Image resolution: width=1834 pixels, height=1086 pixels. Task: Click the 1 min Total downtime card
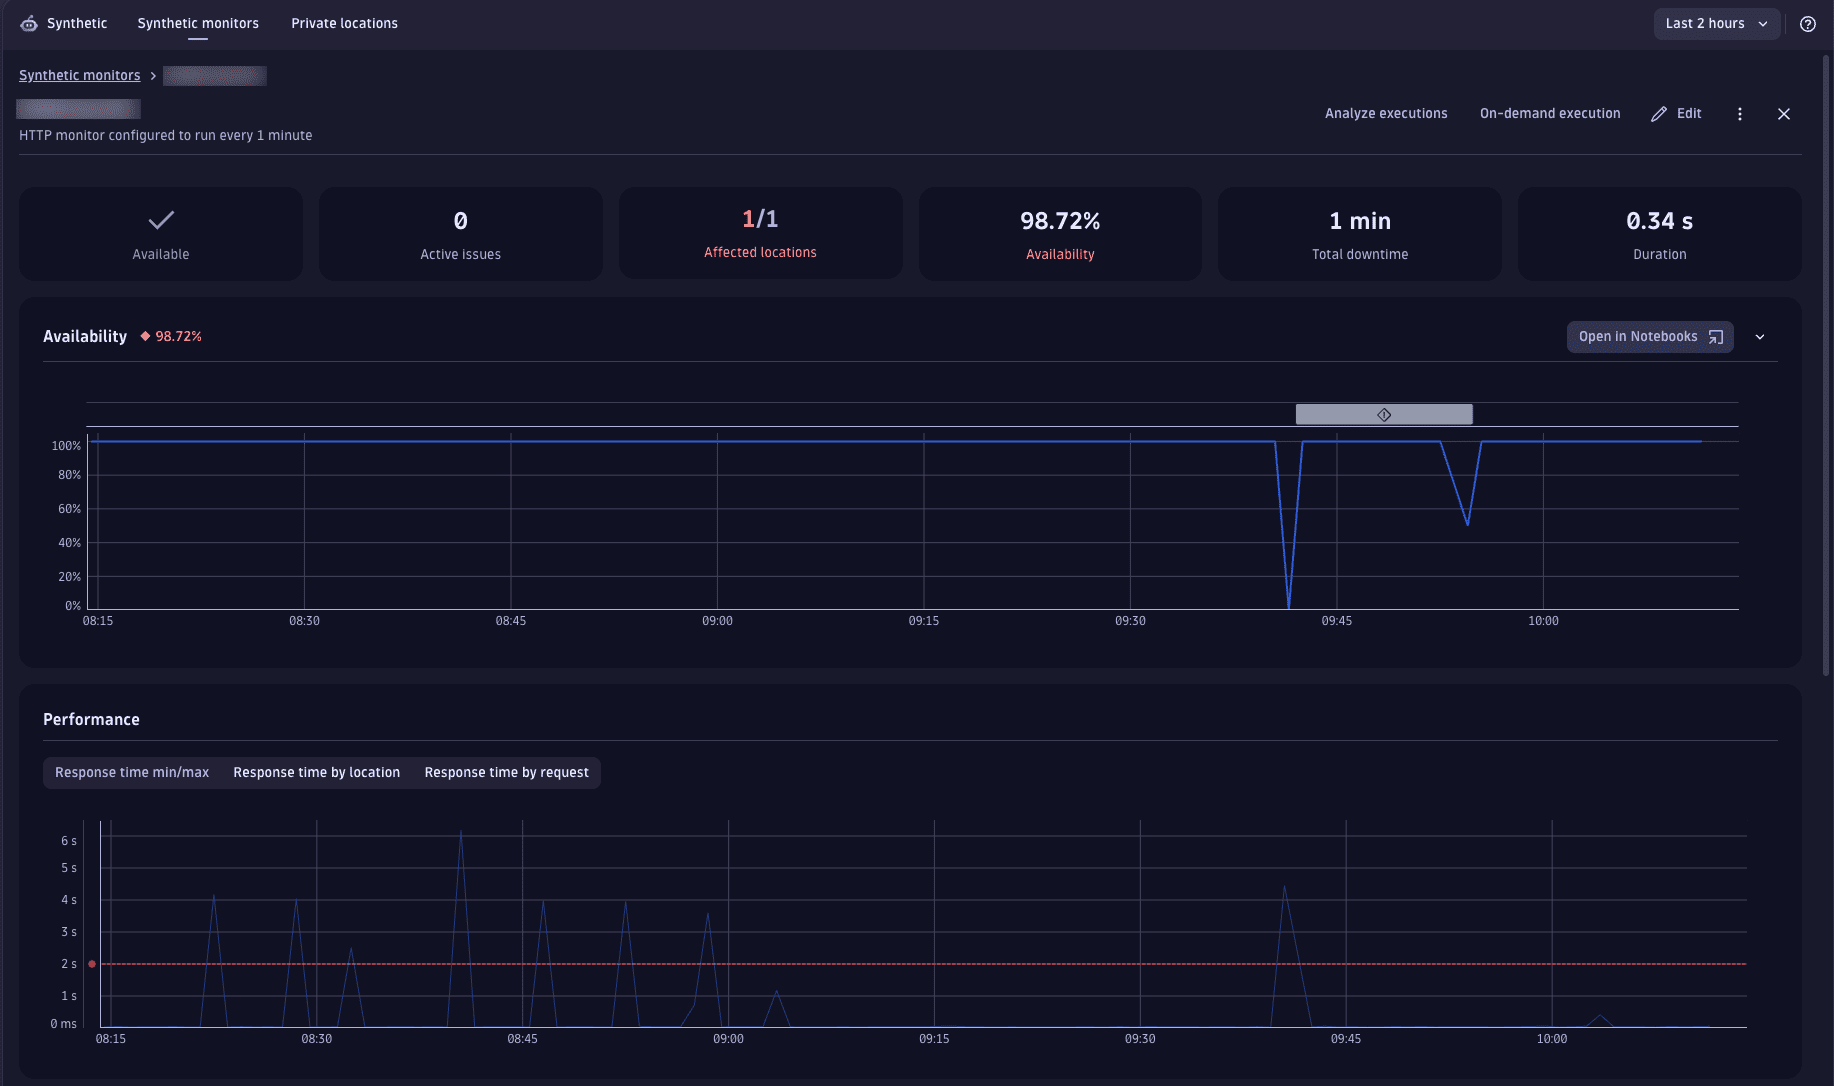pos(1360,233)
